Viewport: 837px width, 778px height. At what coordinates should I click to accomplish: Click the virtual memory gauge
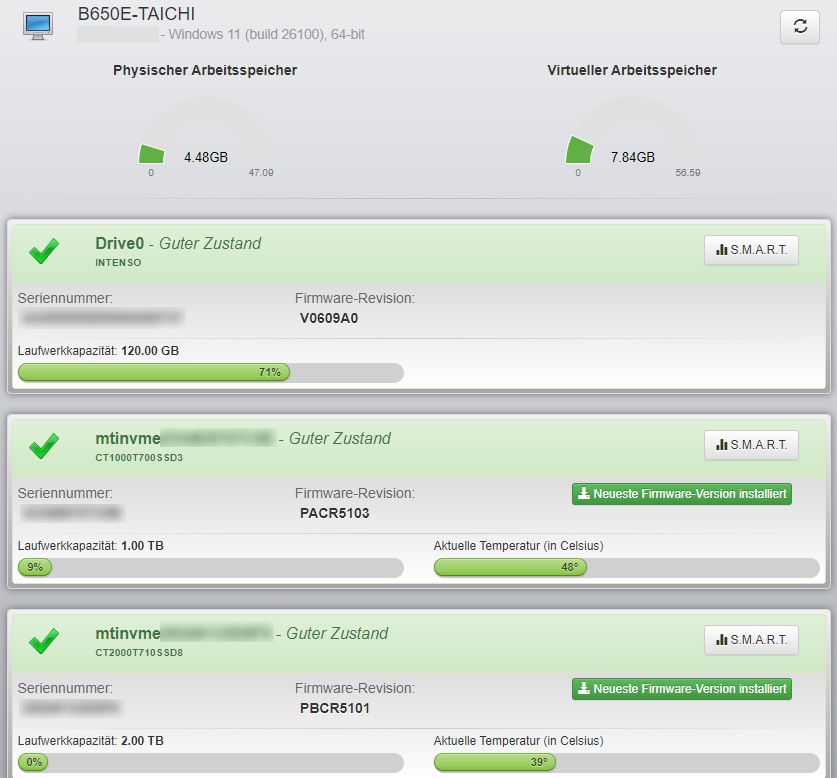[x=631, y=140]
